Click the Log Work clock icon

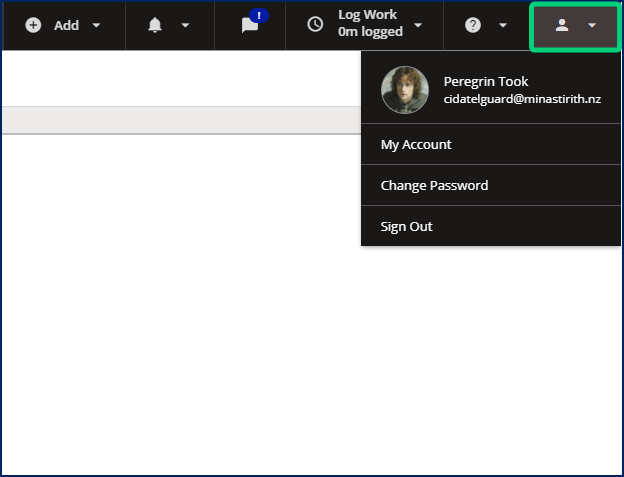(x=315, y=25)
